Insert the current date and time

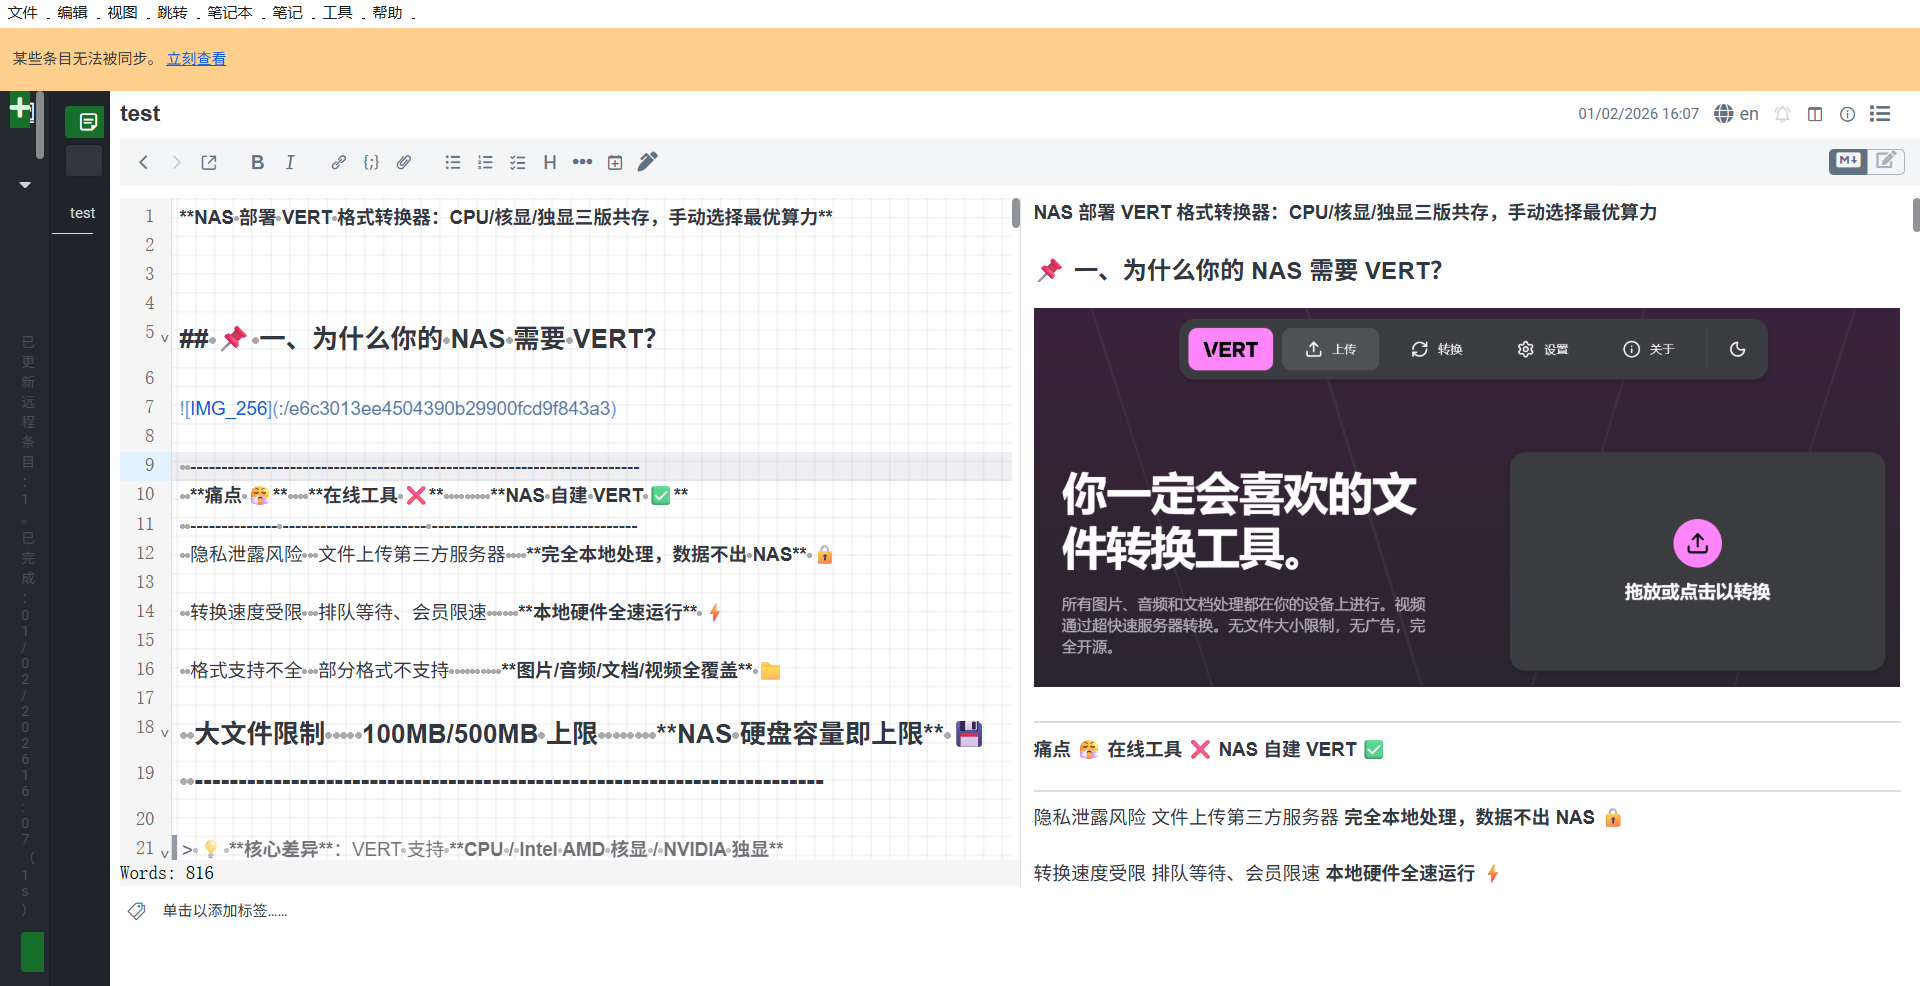[615, 162]
